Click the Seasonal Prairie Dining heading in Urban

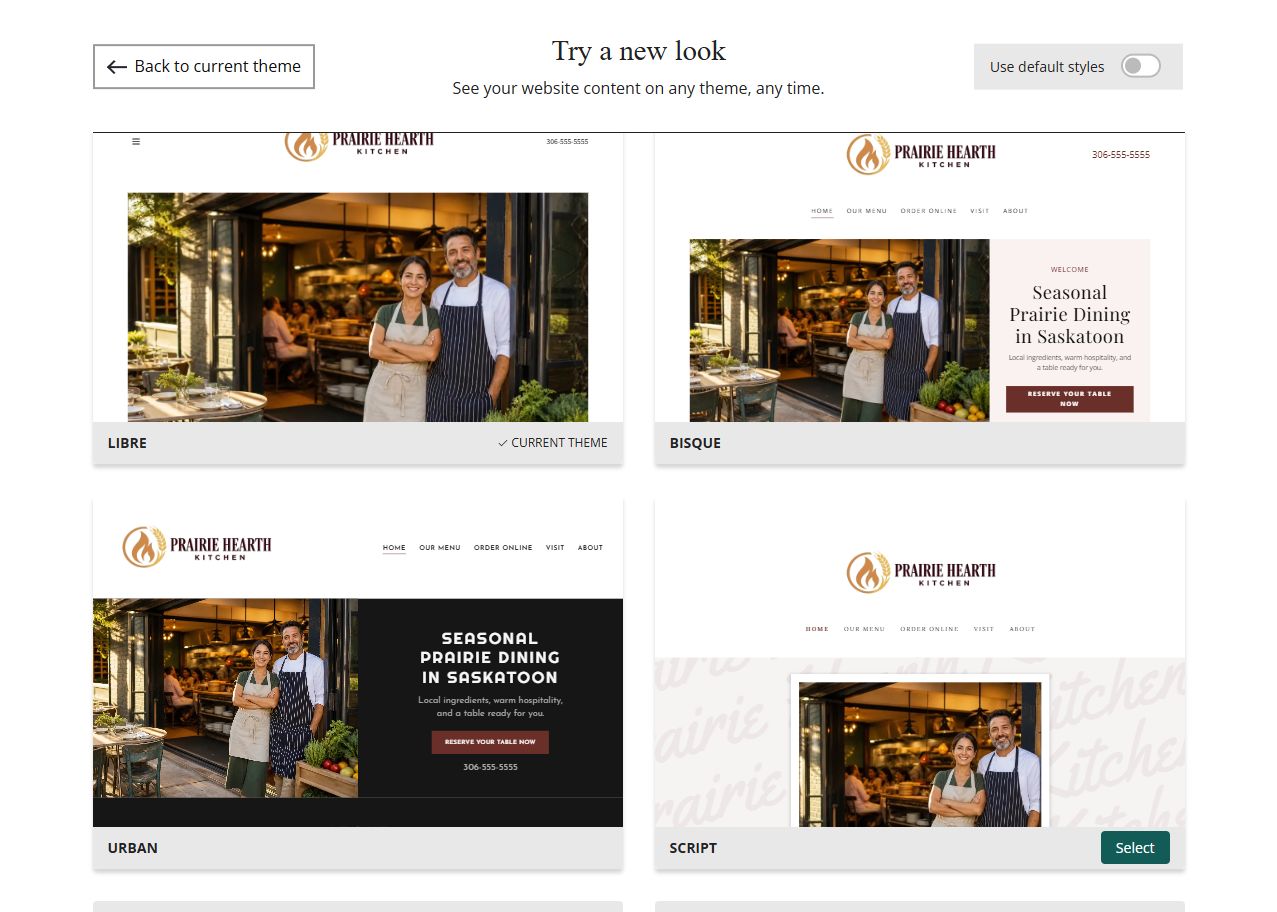click(x=490, y=657)
